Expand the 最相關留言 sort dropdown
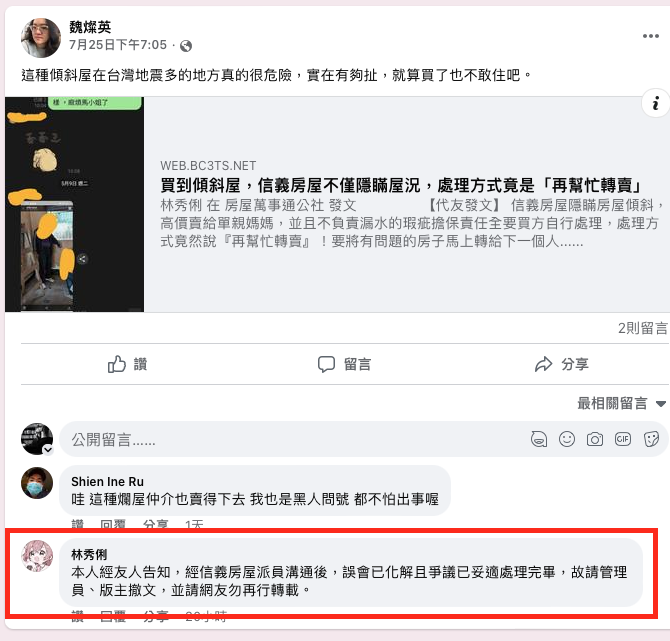Image resolution: width=670 pixels, height=641 pixels. click(621, 403)
